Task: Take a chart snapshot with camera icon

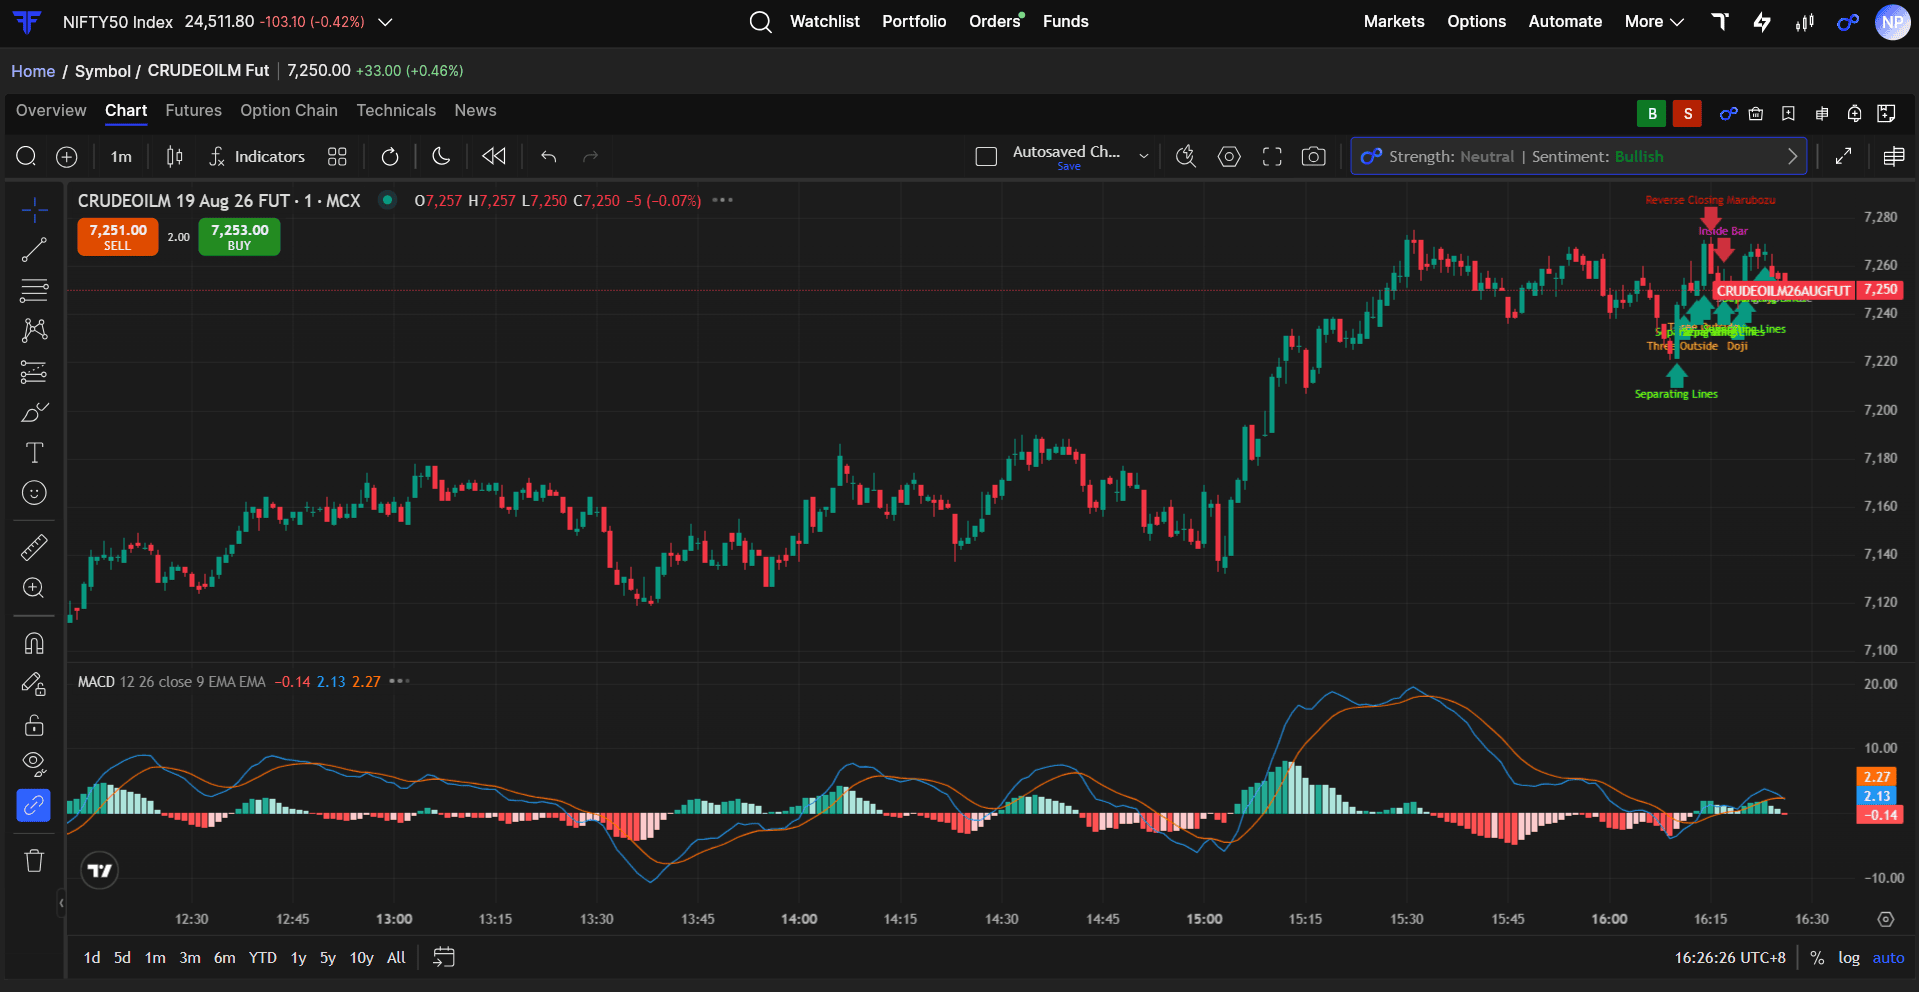Action: 1313,157
